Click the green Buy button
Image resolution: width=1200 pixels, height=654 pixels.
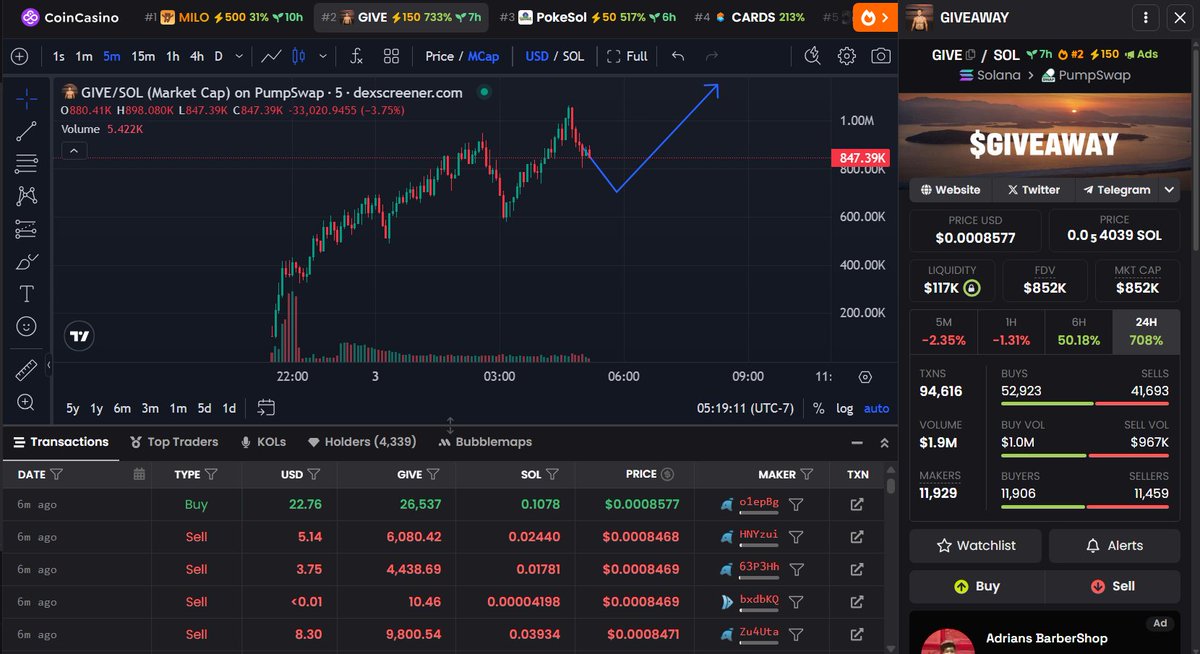[x=976, y=586]
